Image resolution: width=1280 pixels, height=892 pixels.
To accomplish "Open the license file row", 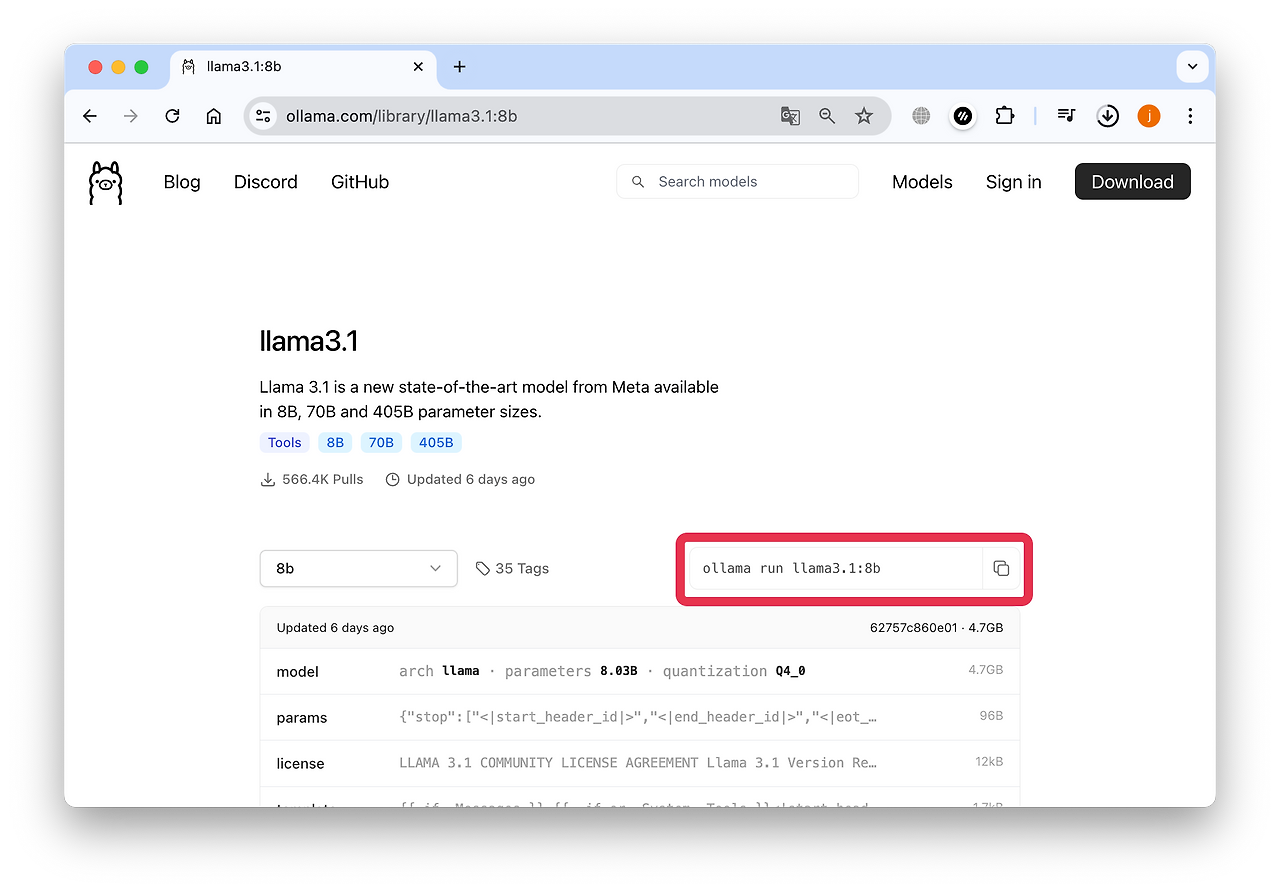I will pyautogui.click(x=640, y=763).
